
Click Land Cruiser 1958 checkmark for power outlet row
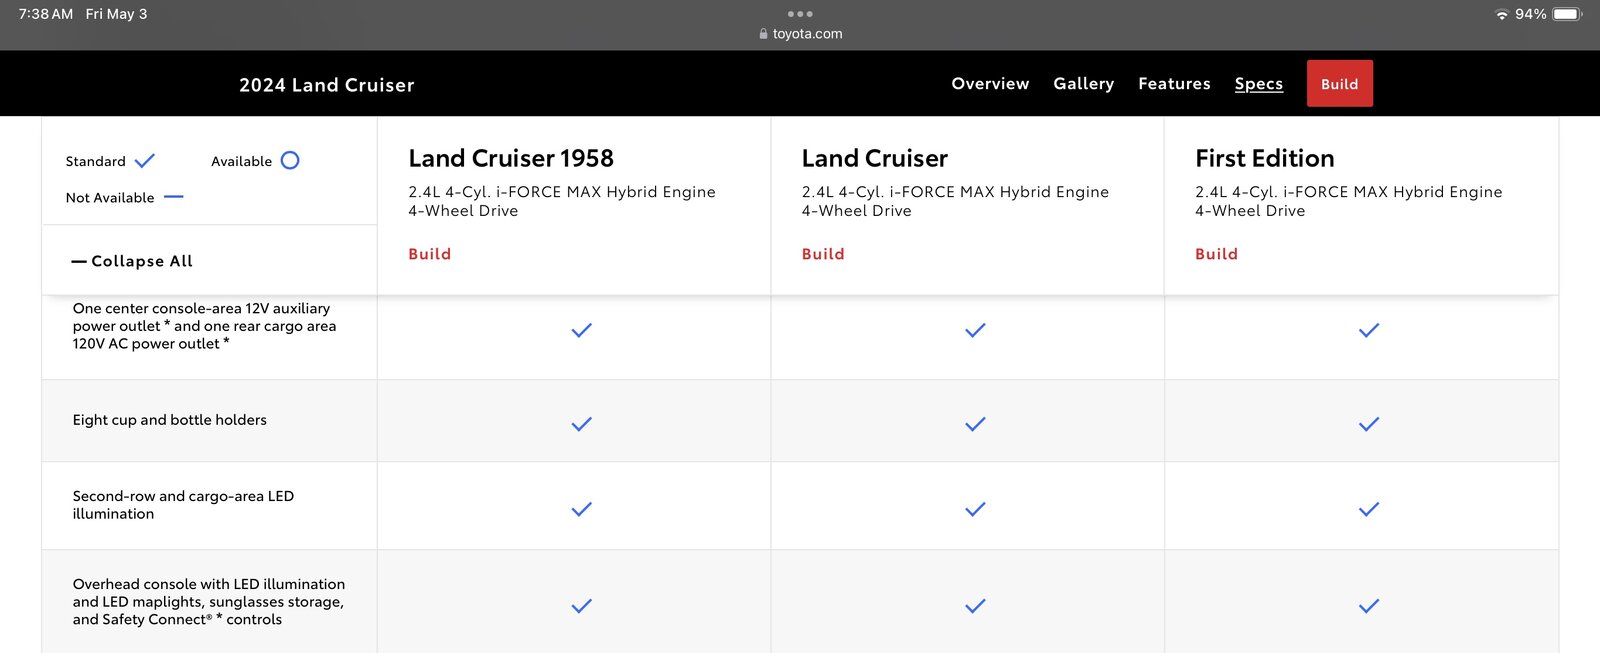[x=581, y=330]
